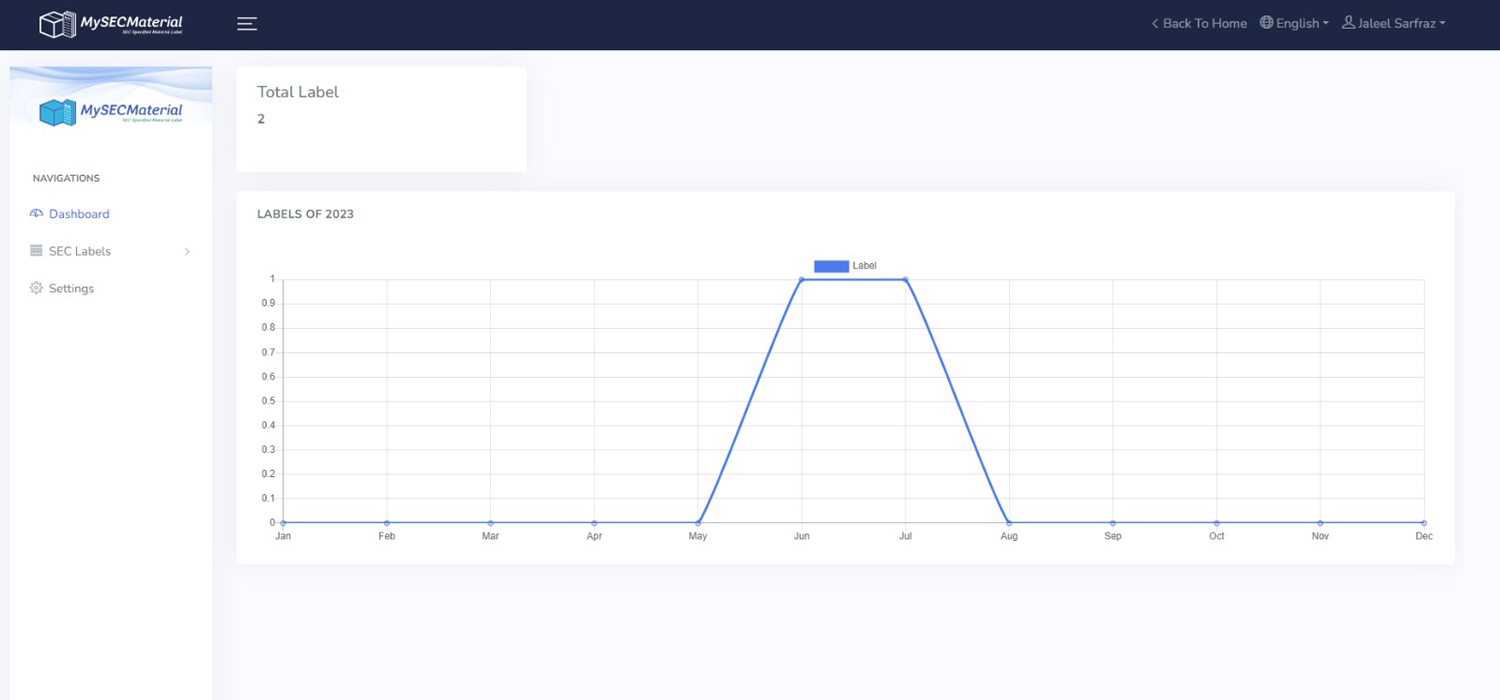Select Settings in the navigation menu

point(71,288)
